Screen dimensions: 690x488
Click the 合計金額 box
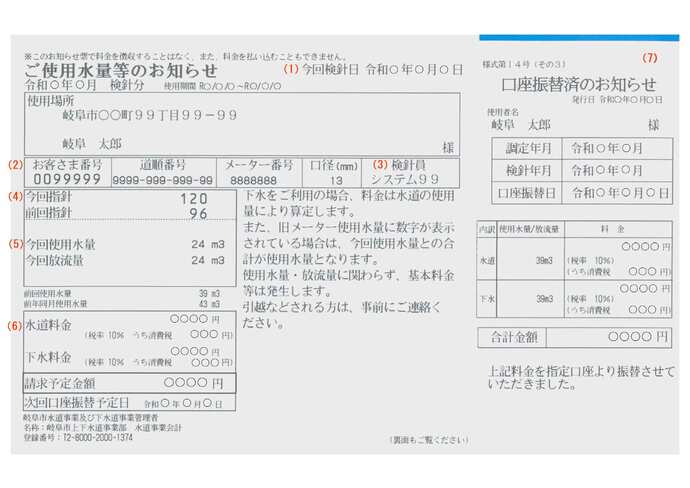click(574, 337)
